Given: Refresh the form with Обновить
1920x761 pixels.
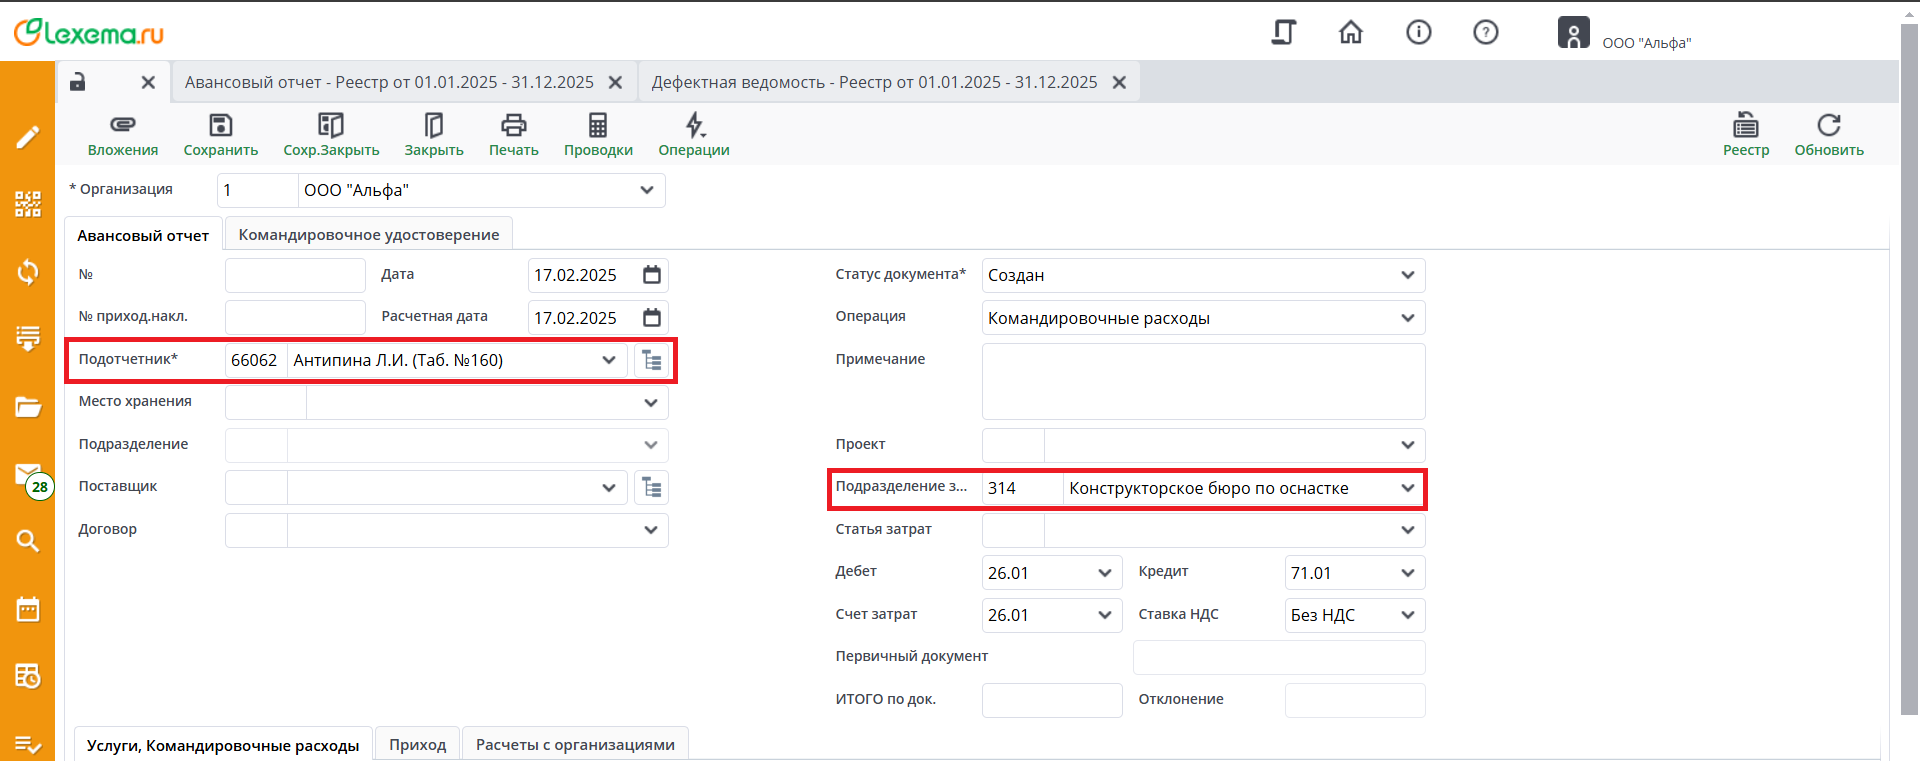Looking at the screenshot, I should click(1828, 125).
